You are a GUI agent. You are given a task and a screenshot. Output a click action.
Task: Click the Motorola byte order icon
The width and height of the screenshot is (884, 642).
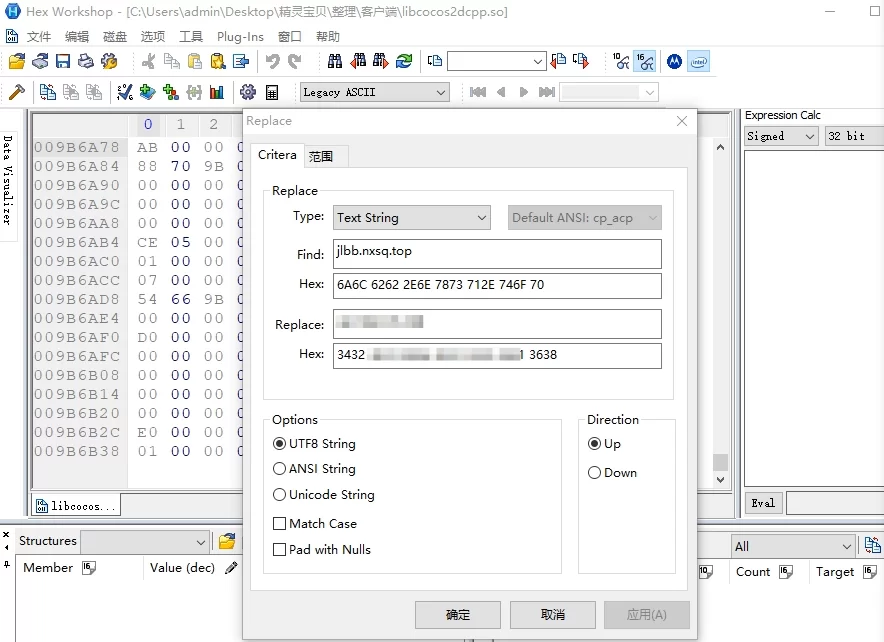pyautogui.click(x=674, y=62)
